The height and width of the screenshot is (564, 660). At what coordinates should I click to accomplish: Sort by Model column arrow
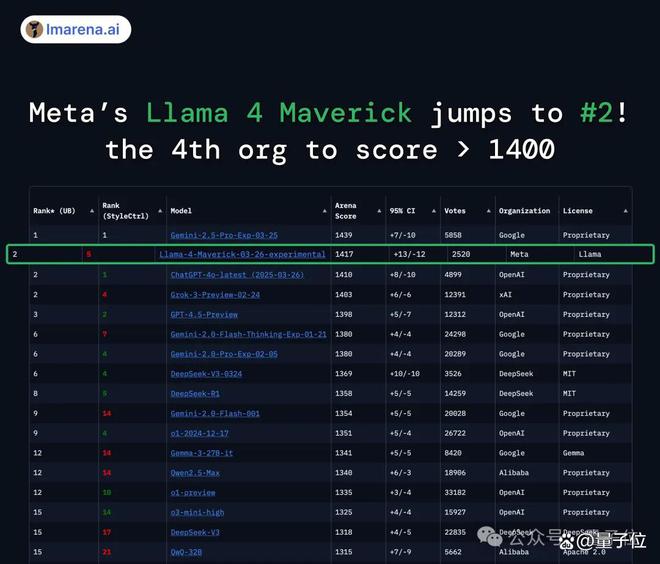tap(325, 211)
